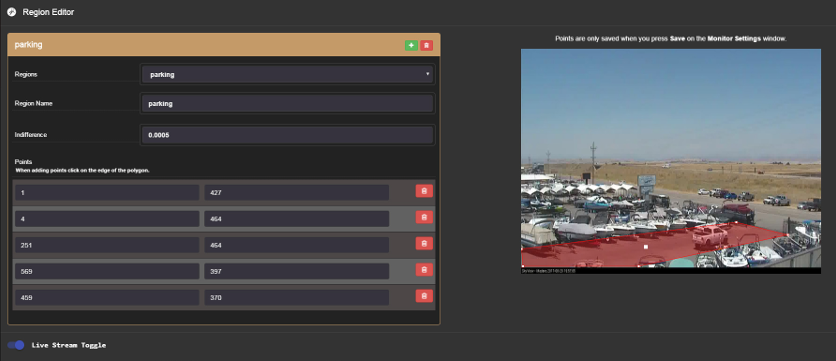Open the Regions dropdown showing parking
The height and width of the screenshot is (361, 836).
(288, 75)
